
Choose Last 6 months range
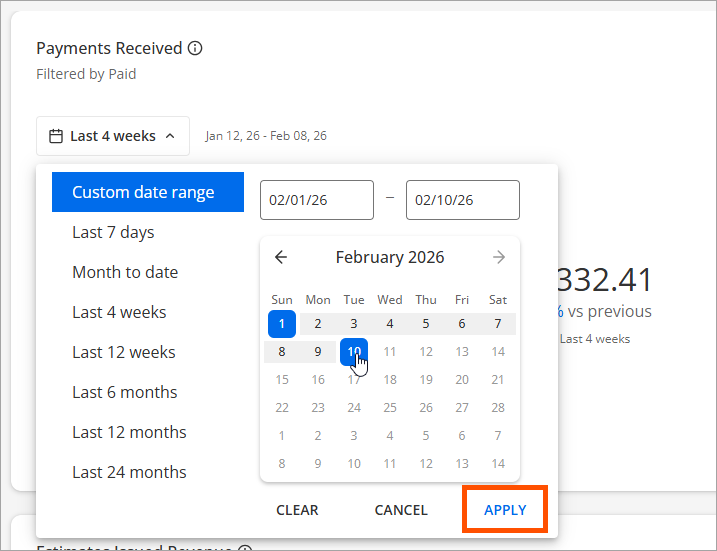[125, 392]
